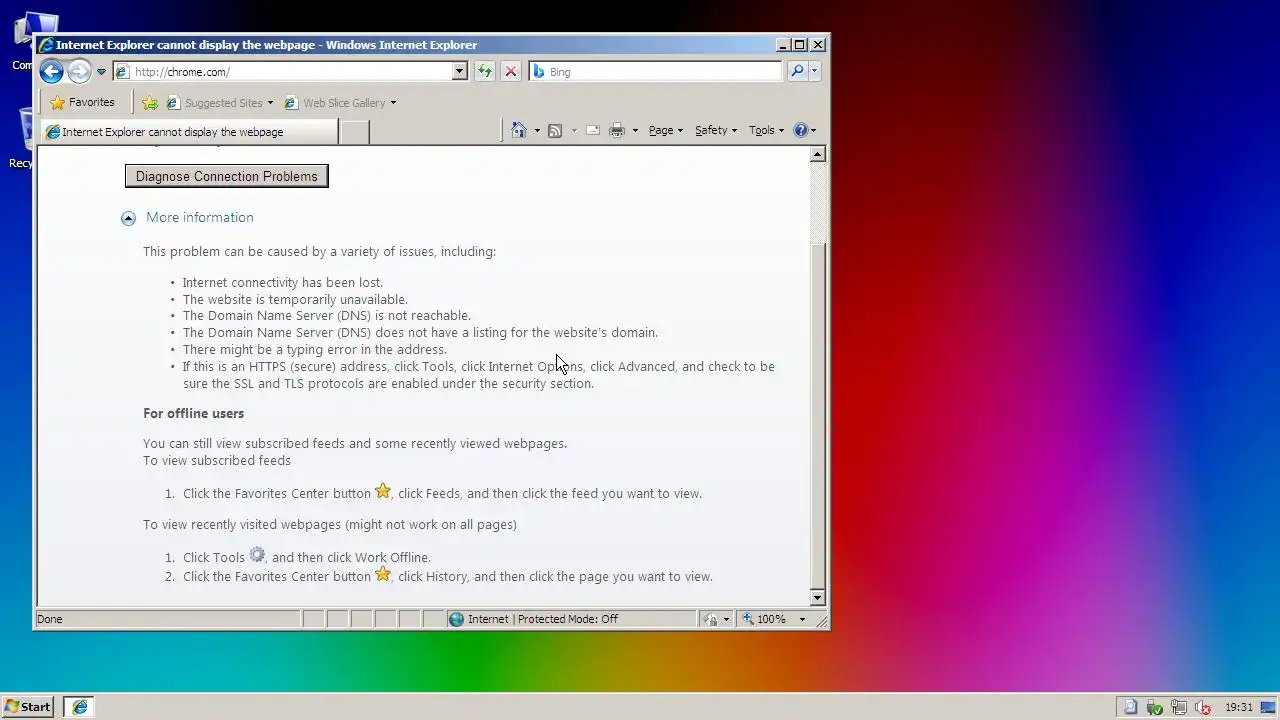Click the taskbar clock showing 19:31

(1239, 707)
